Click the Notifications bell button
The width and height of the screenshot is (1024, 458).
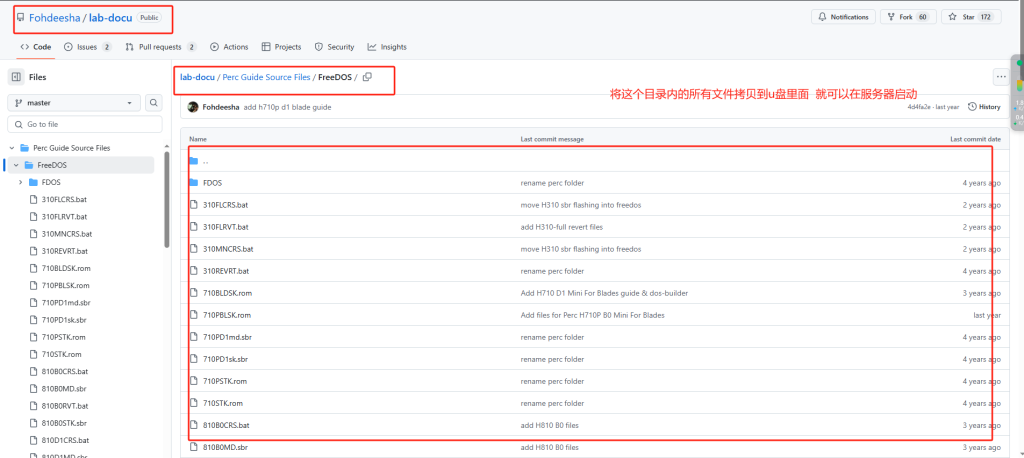tap(843, 17)
